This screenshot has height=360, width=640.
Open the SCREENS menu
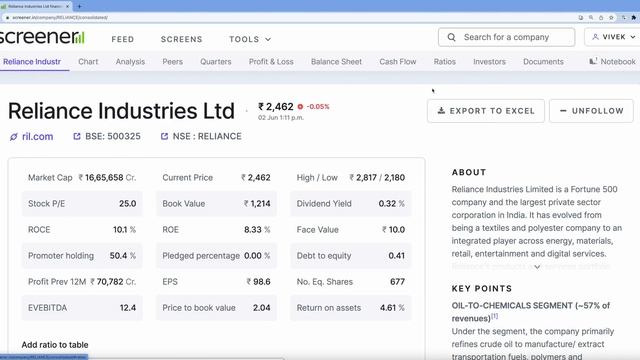[x=182, y=39]
